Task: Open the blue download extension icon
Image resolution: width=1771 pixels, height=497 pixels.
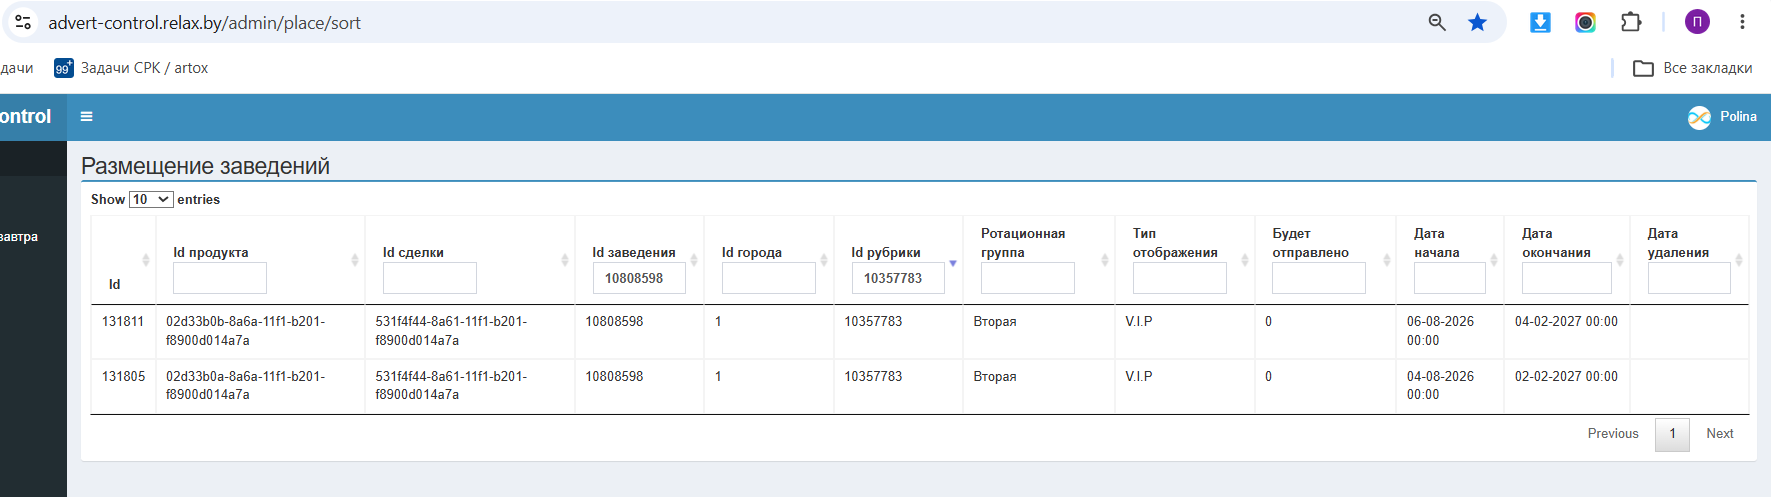Action: (x=1540, y=22)
